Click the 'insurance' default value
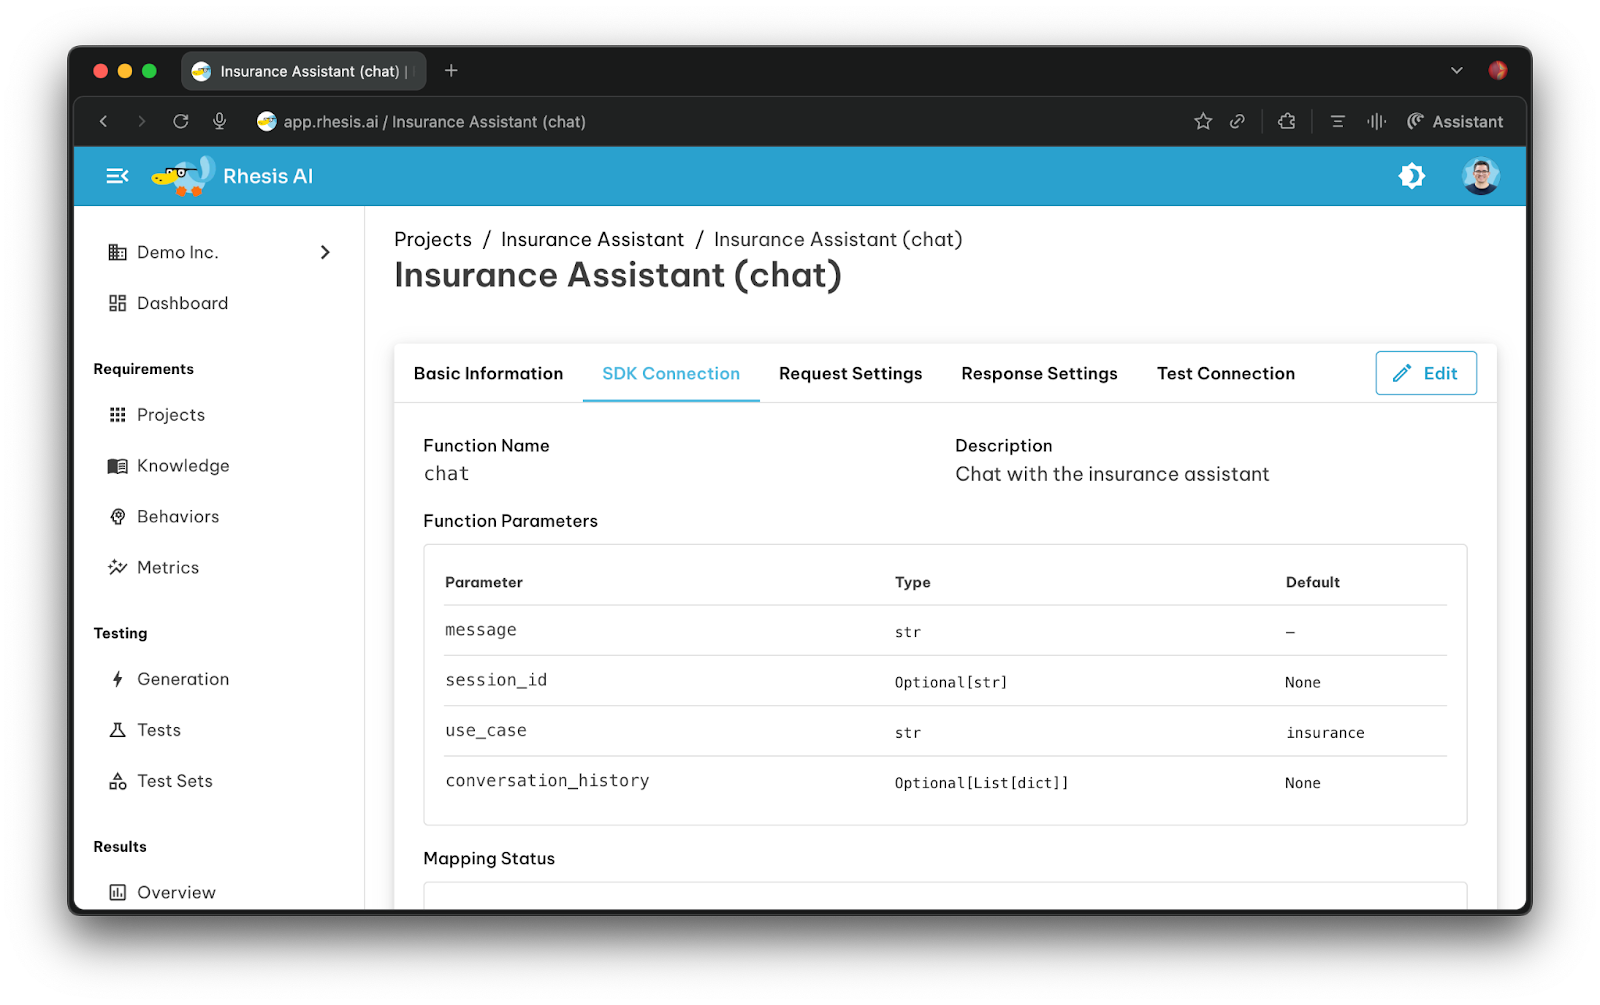 [1325, 733]
